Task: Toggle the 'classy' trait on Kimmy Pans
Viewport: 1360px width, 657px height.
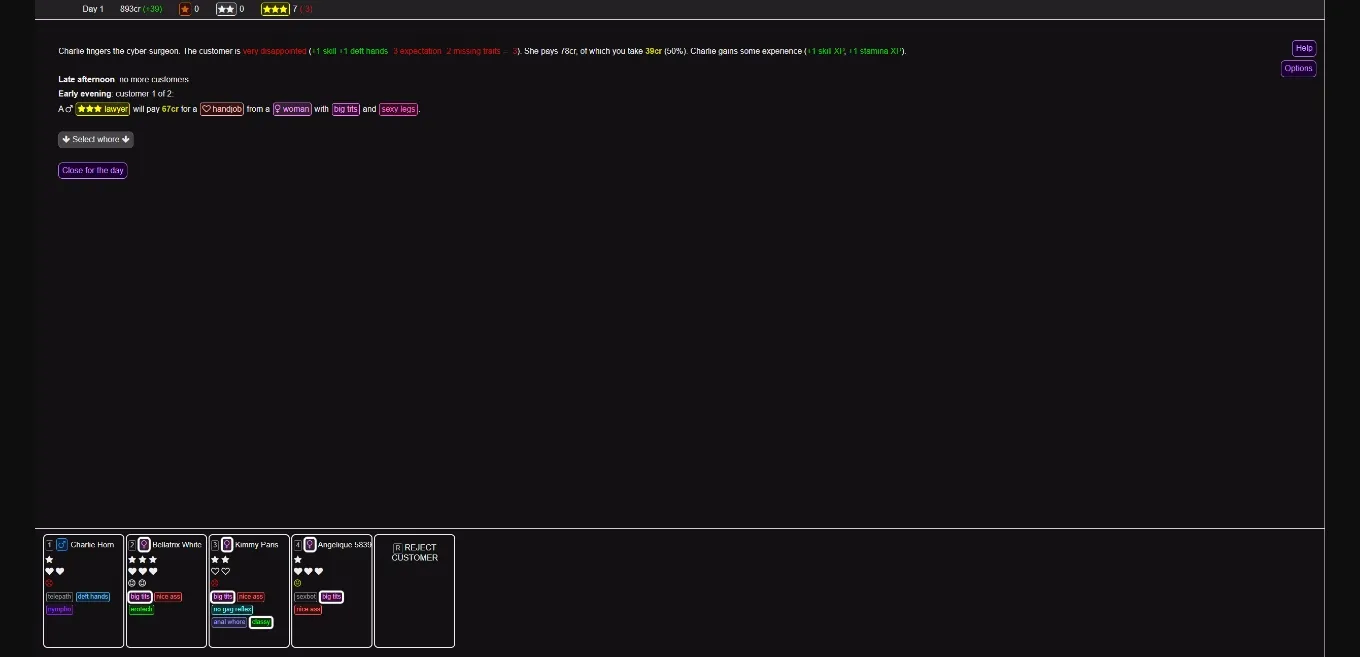Action: pyautogui.click(x=261, y=622)
